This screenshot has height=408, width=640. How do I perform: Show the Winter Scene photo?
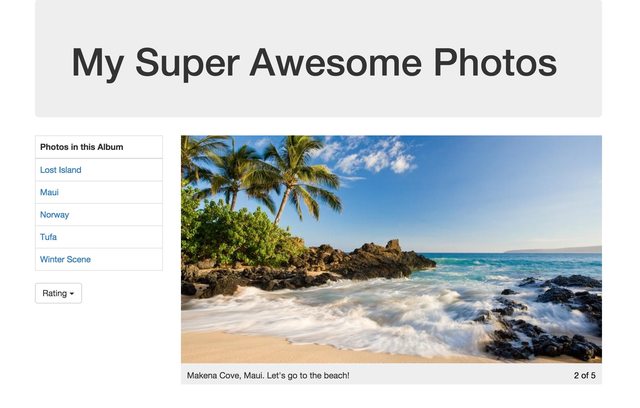click(x=65, y=259)
